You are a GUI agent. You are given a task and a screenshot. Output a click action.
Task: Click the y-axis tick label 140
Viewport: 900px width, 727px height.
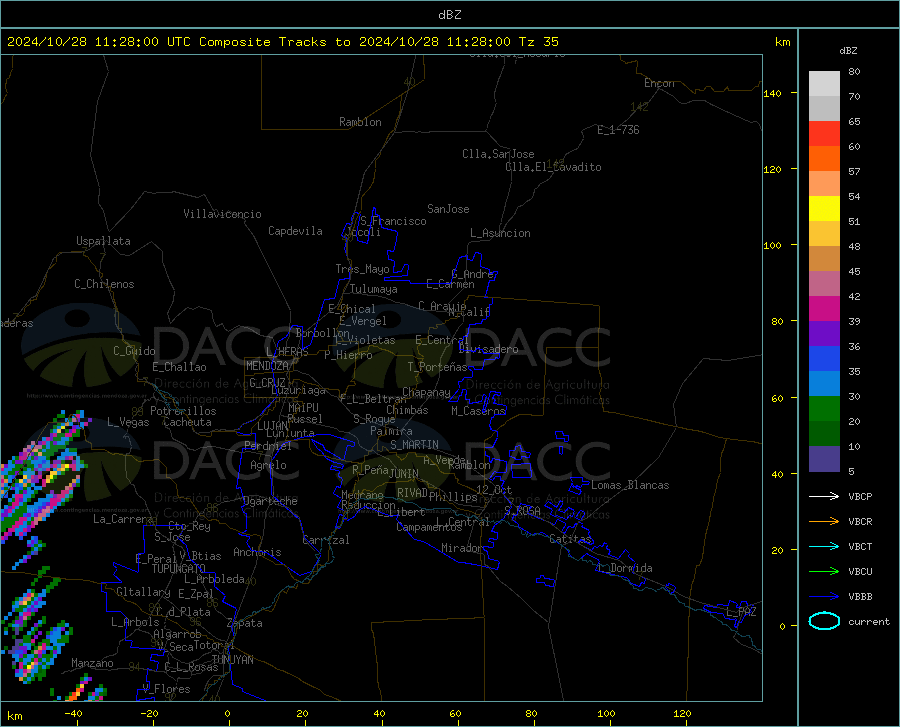(x=772, y=93)
